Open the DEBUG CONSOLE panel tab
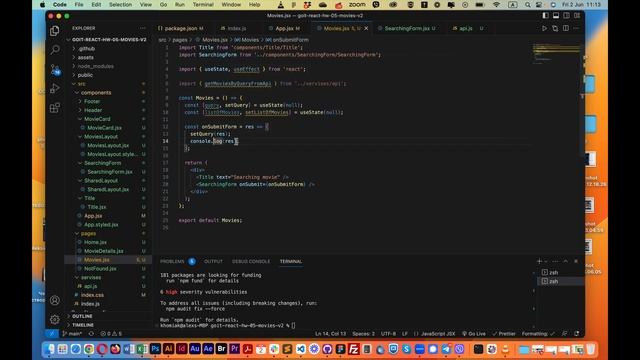 point(251,261)
